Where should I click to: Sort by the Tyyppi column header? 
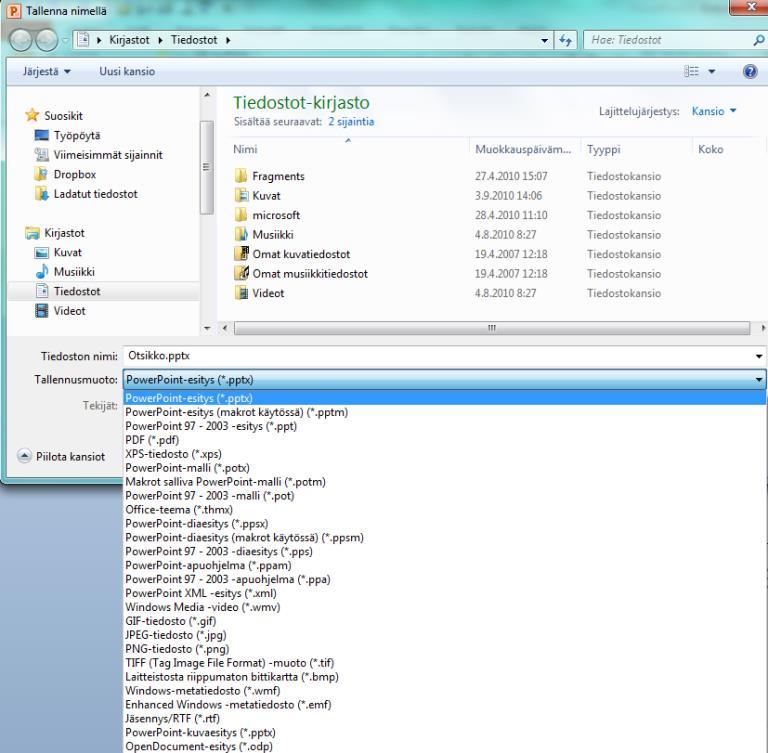[636, 149]
